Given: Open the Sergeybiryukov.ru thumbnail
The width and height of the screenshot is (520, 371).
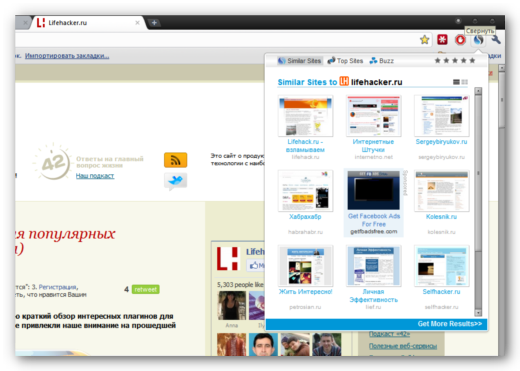Looking at the screenshot, I should [441, 116].
